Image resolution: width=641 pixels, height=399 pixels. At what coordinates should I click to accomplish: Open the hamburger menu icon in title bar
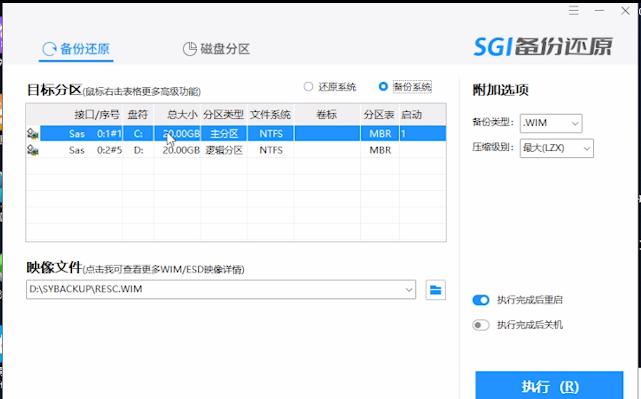pos(574,11)
